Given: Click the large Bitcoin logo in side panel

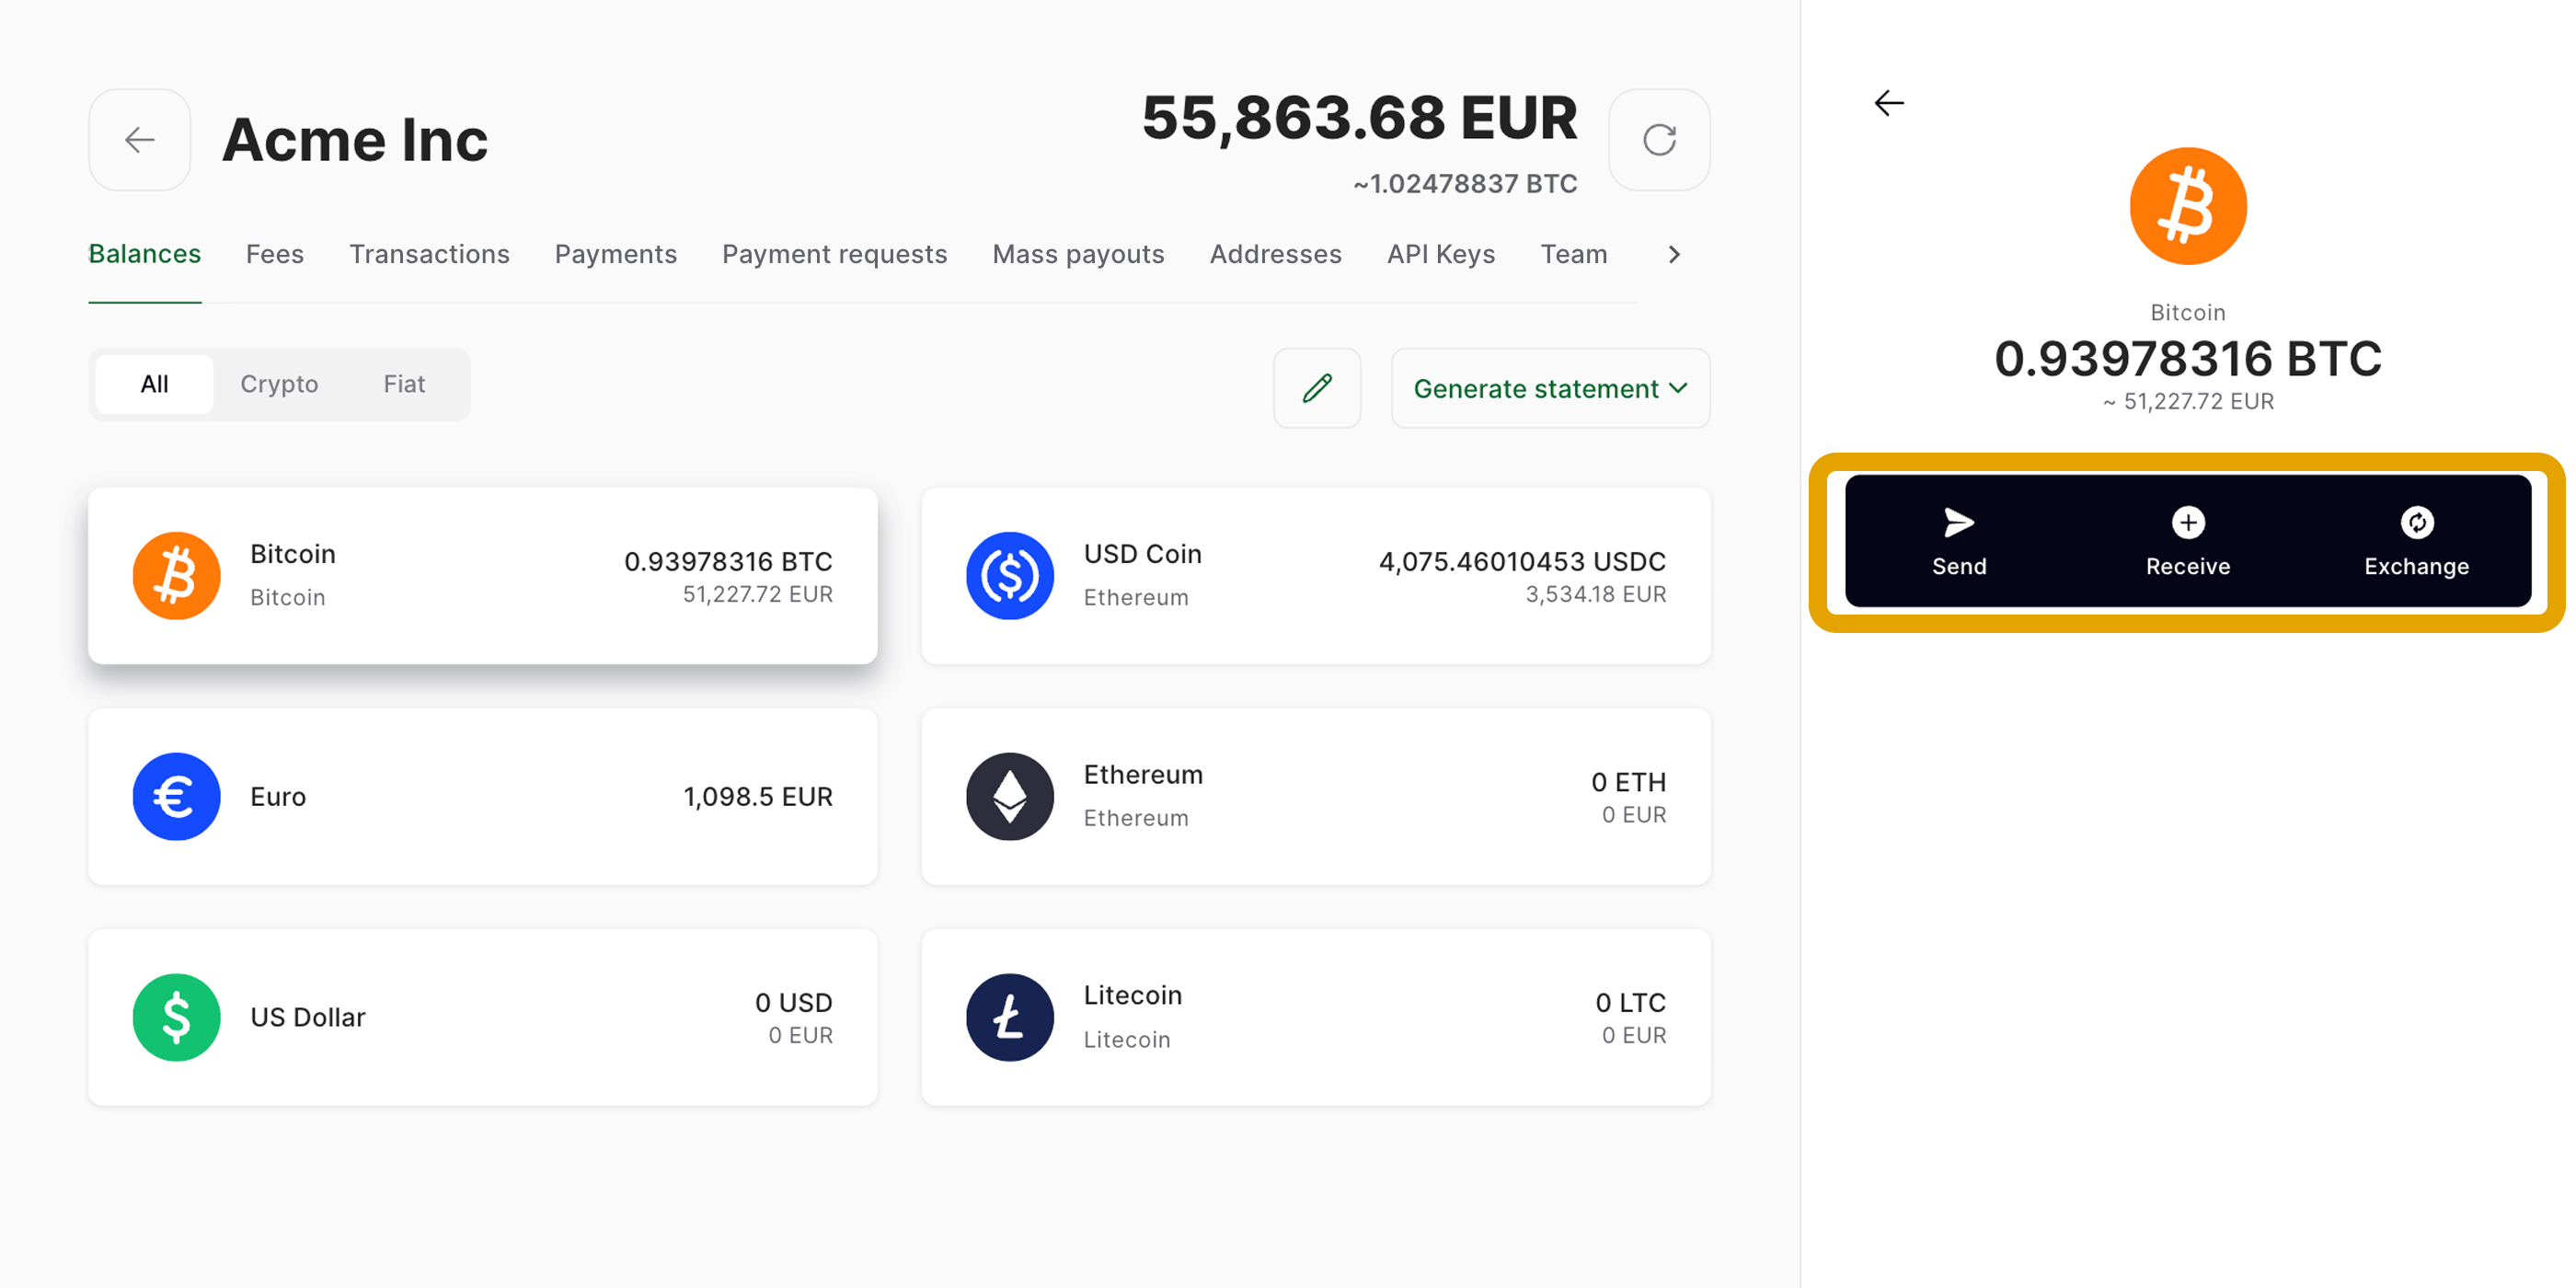Looking at the screenshot, I should (x=2188, y=206).
